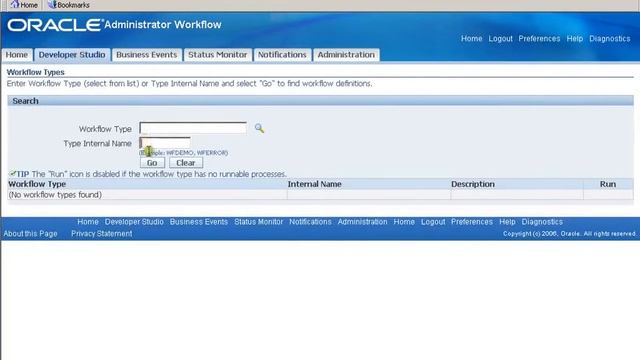Open Preferences from the header links
Image resolution: width=640 pixels, height=360 pixels.
[539, 38]
